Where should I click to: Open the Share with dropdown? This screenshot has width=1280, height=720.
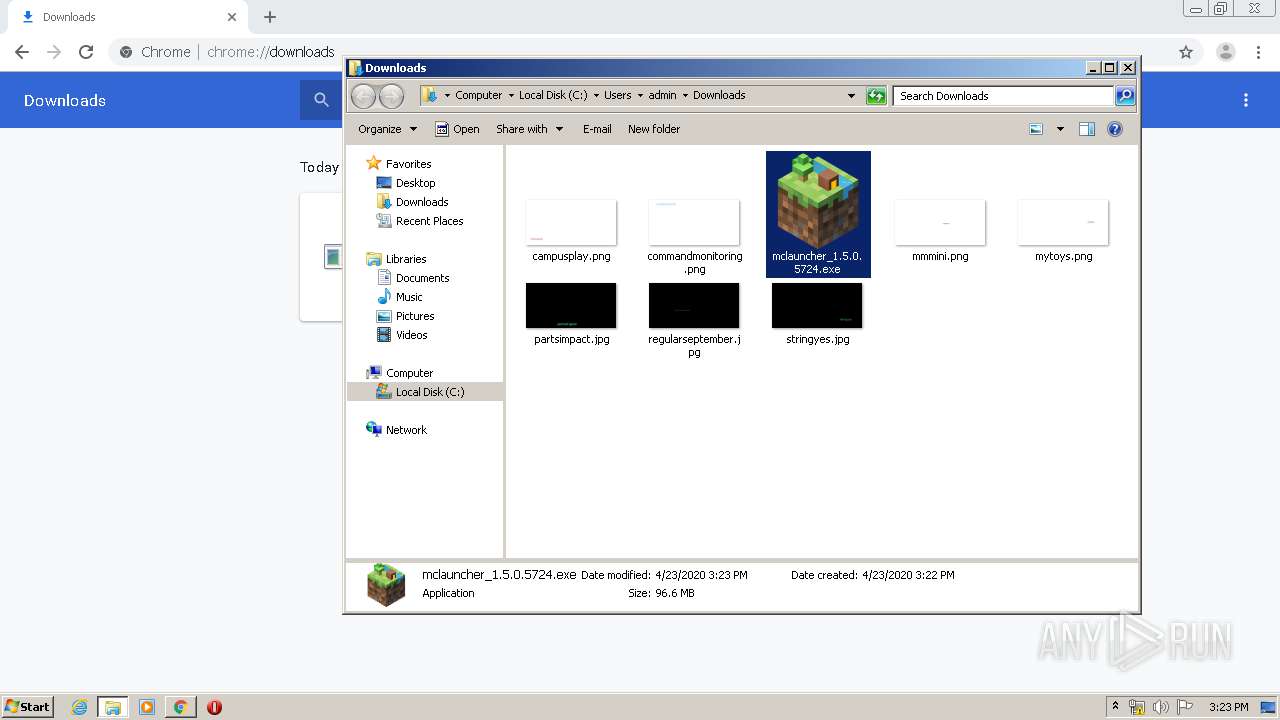click(x=530, y=129)
